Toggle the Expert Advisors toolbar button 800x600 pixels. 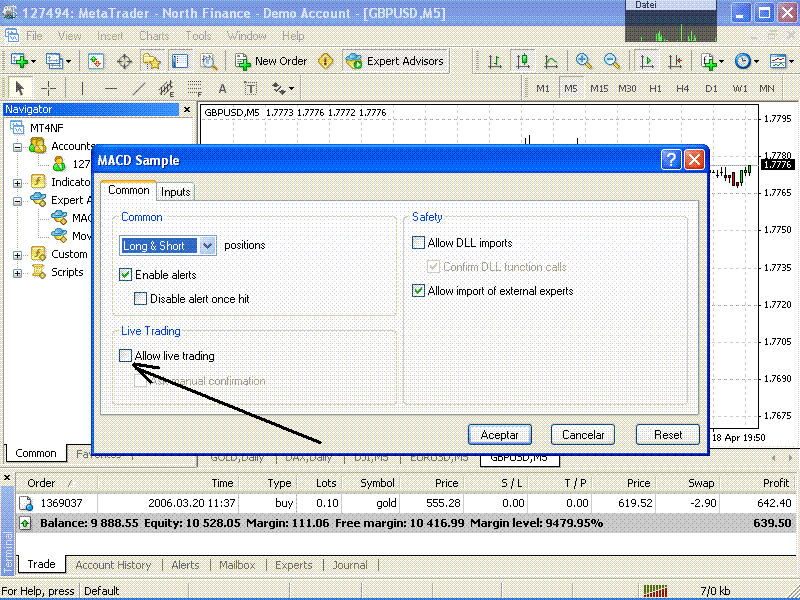395,61
